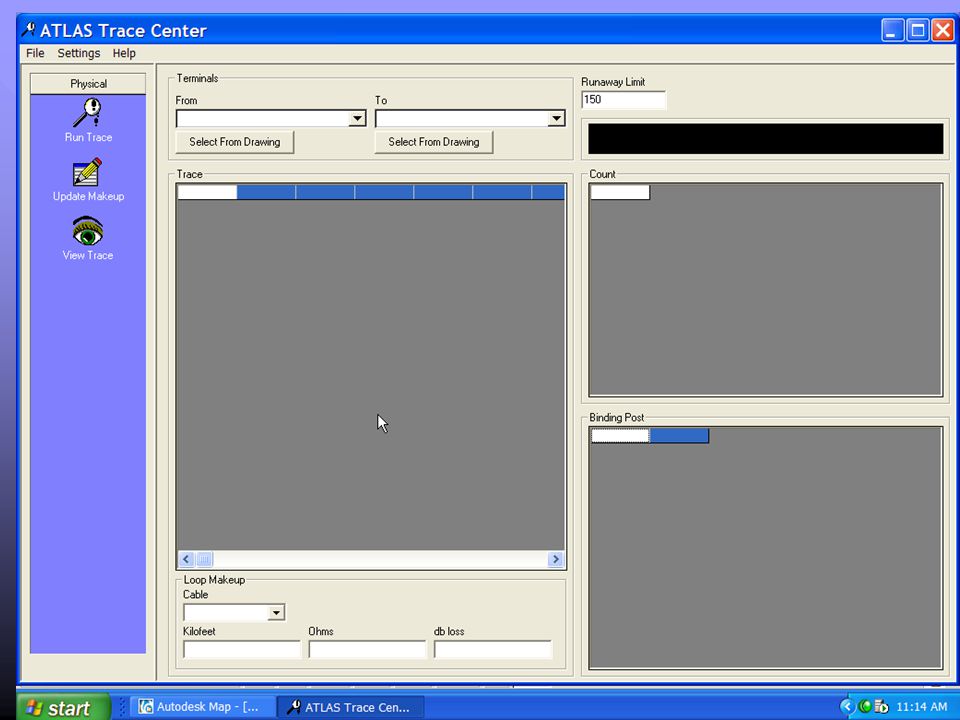Run Trace using the magnifier icon
The height and width of the screenshot is (720, 960).
(x=88, y=113)
